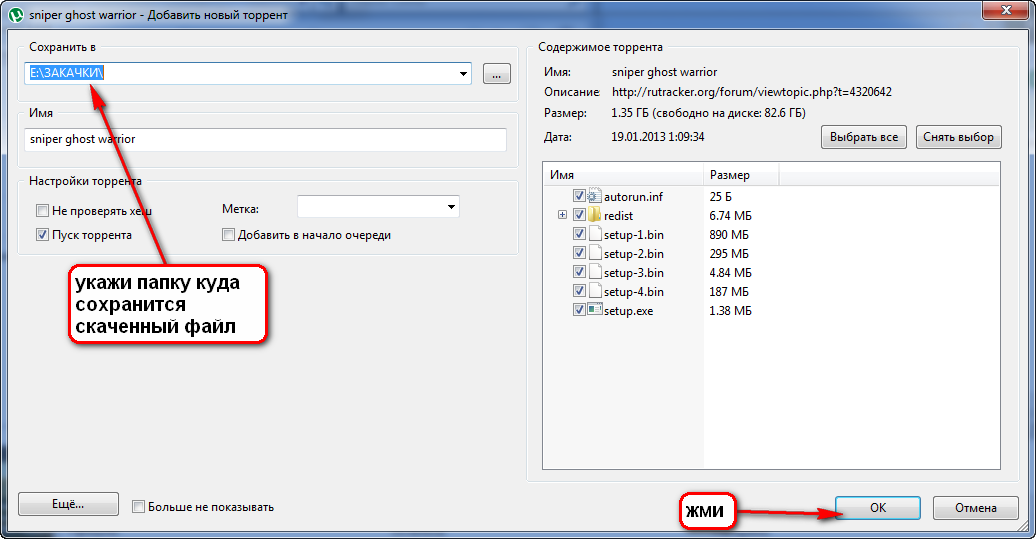Click the '25 Б' size value
1036x539 pixels.
720,197
